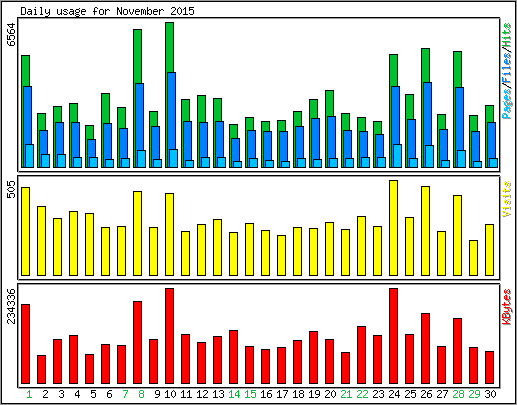This screenshot has height=405, width=517.
Task: Select day label 25 on the axis
Action: coord(410,394)
